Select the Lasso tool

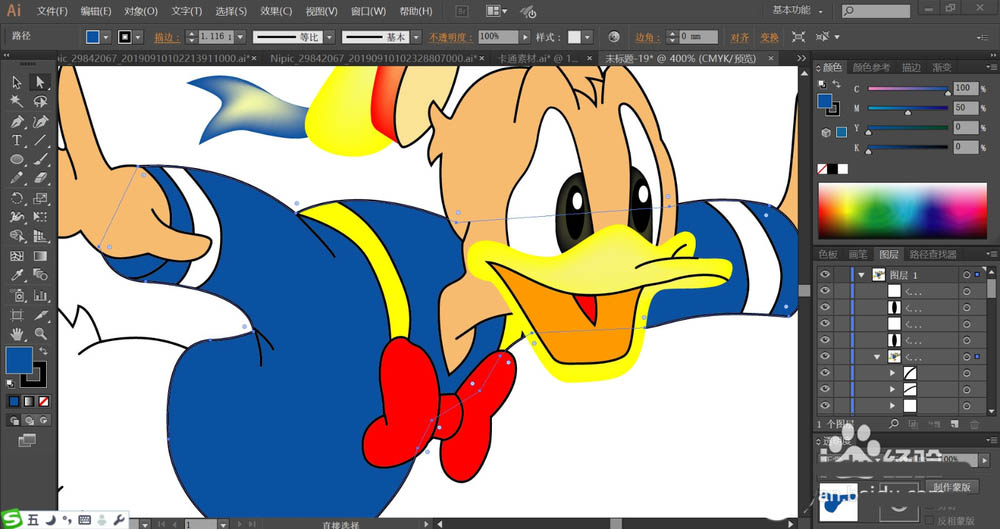(40, 101)
